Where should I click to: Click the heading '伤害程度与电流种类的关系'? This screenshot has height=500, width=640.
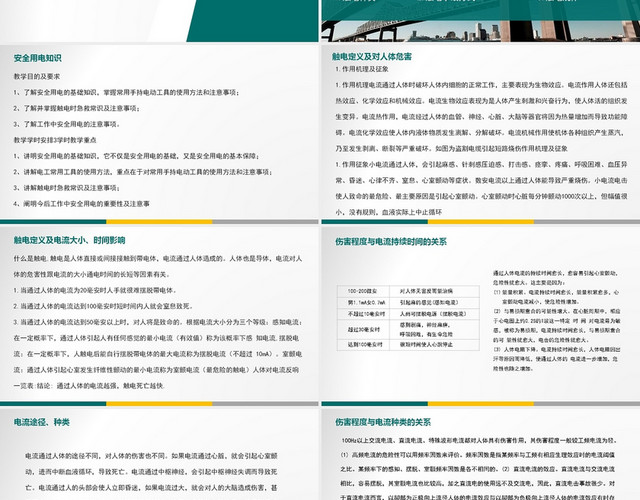[x=383, y=422]
